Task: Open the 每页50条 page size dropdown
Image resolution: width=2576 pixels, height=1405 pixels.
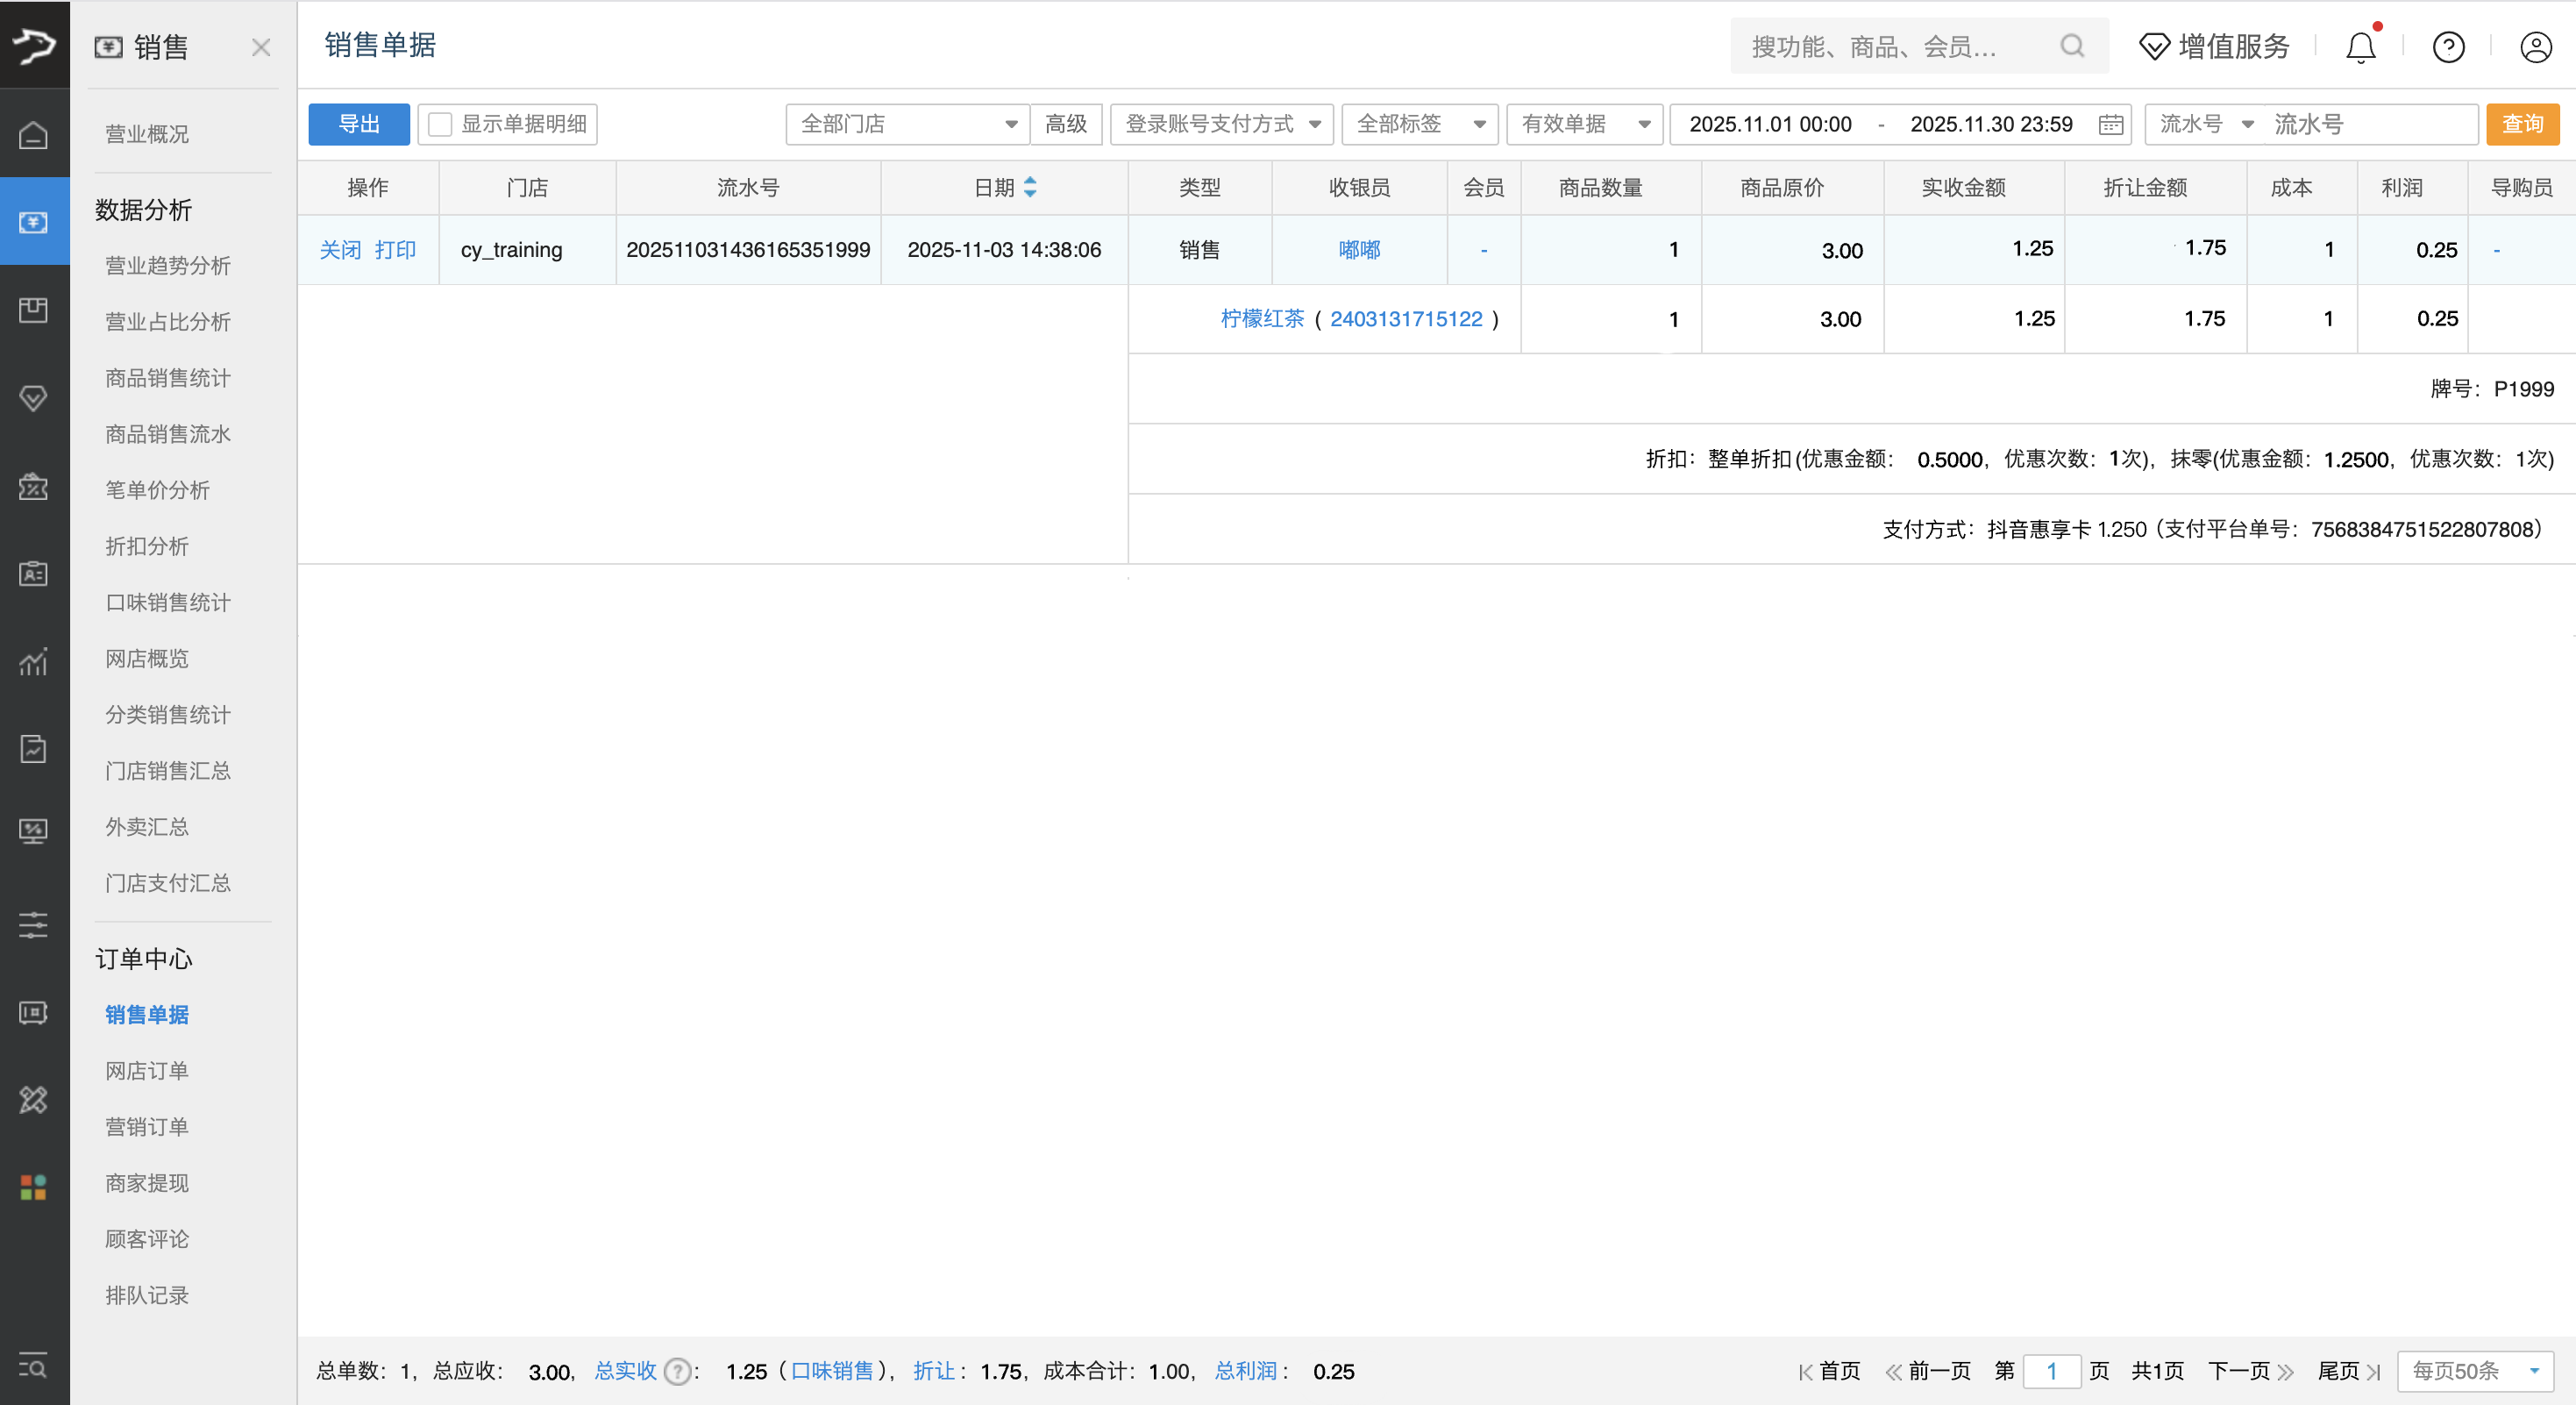Action: click(2474, 1371)
